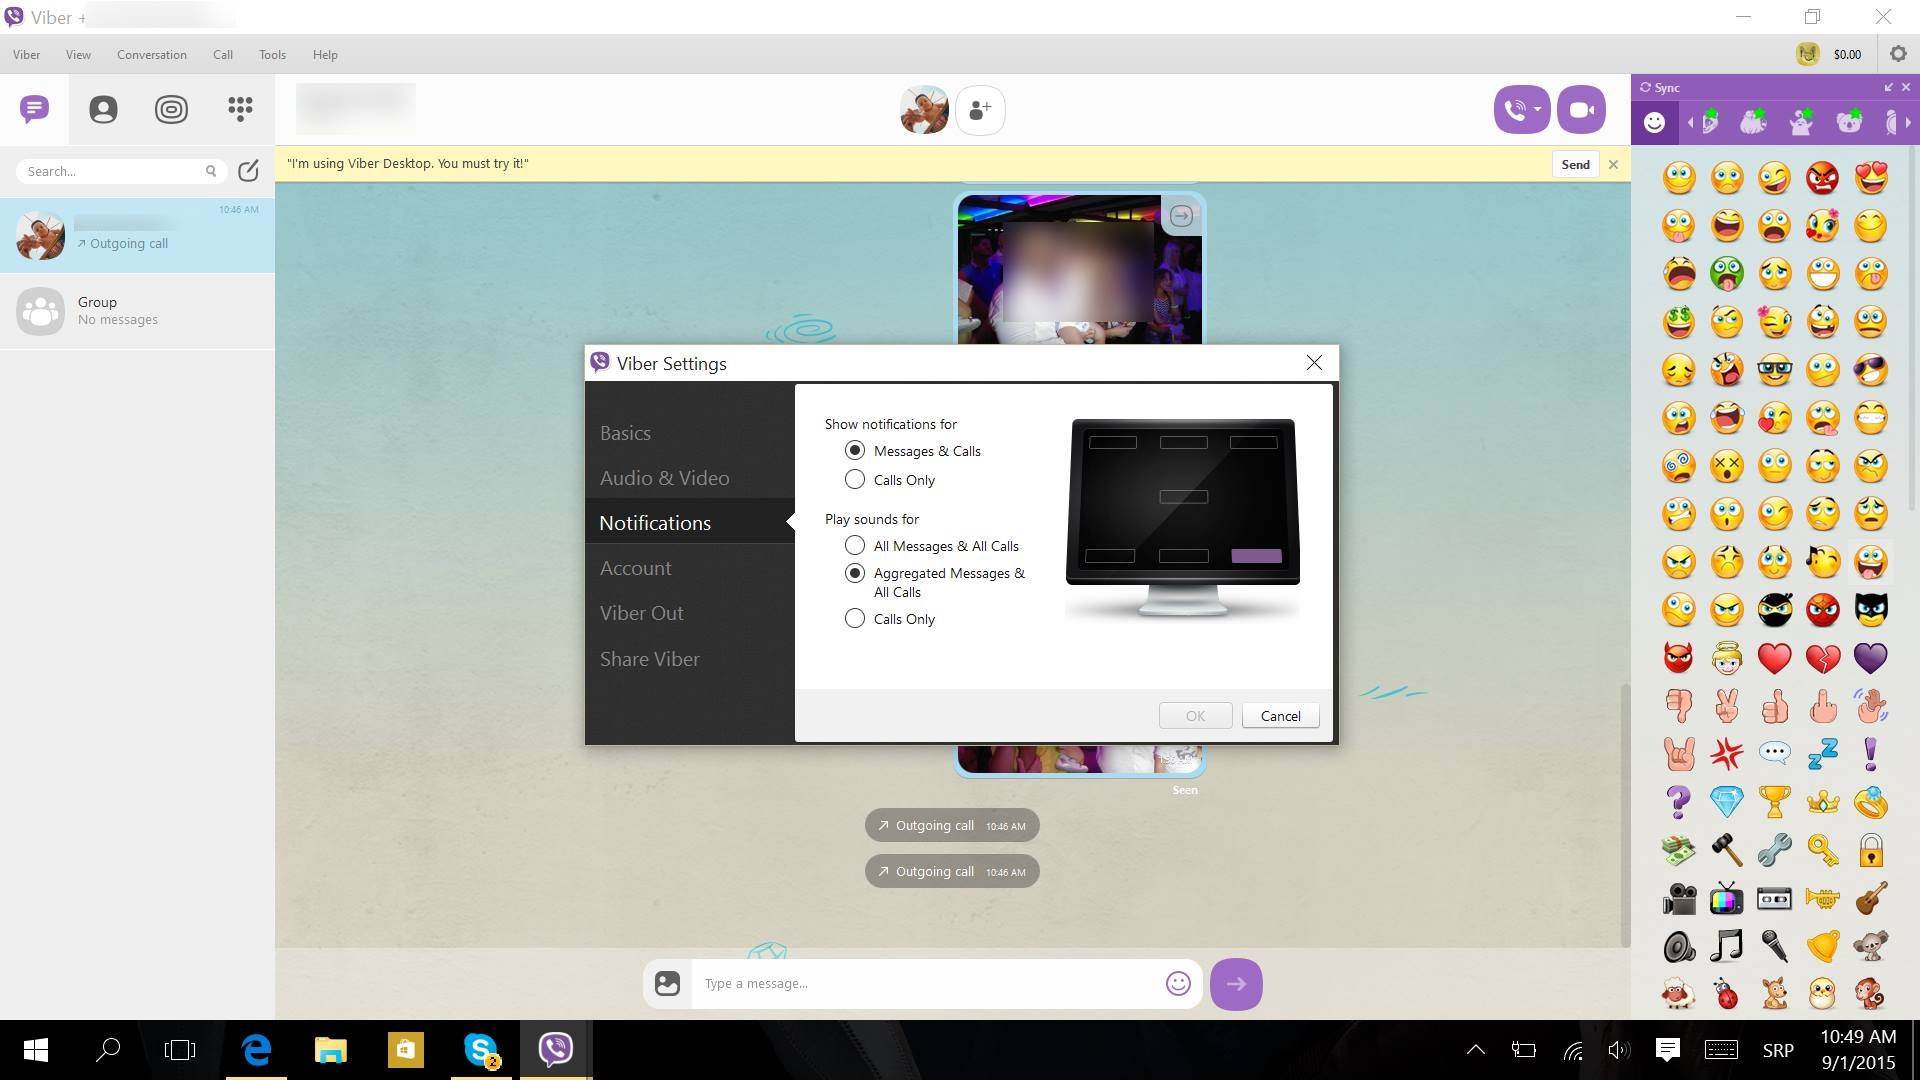Select notifications for Calls Only
The width and height of the screenshot is (1920, 1080).
855,480
